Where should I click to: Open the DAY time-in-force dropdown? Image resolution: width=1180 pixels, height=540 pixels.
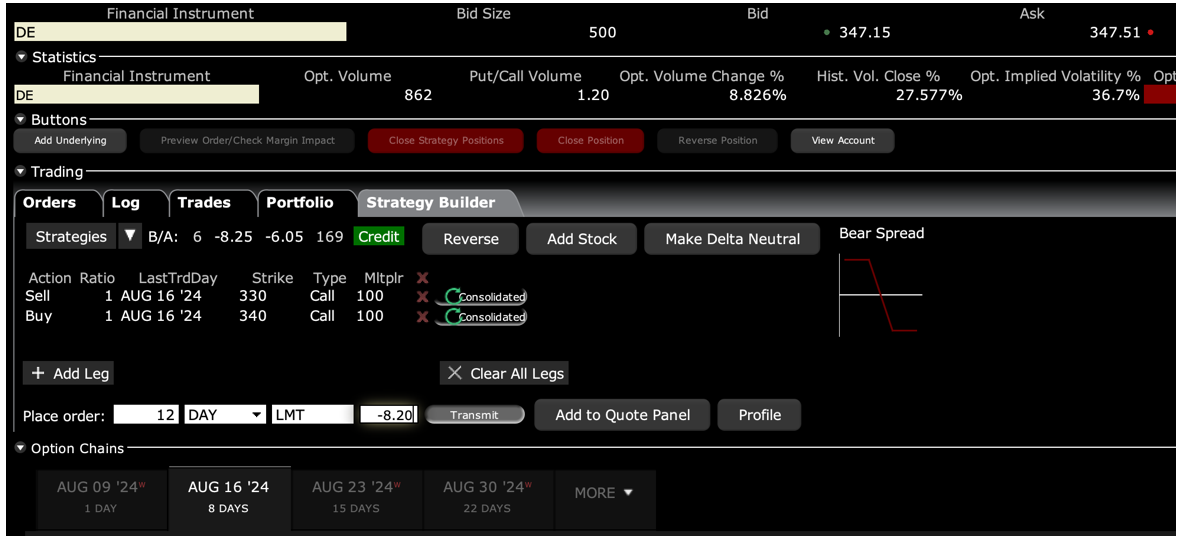tap(257, 415)
